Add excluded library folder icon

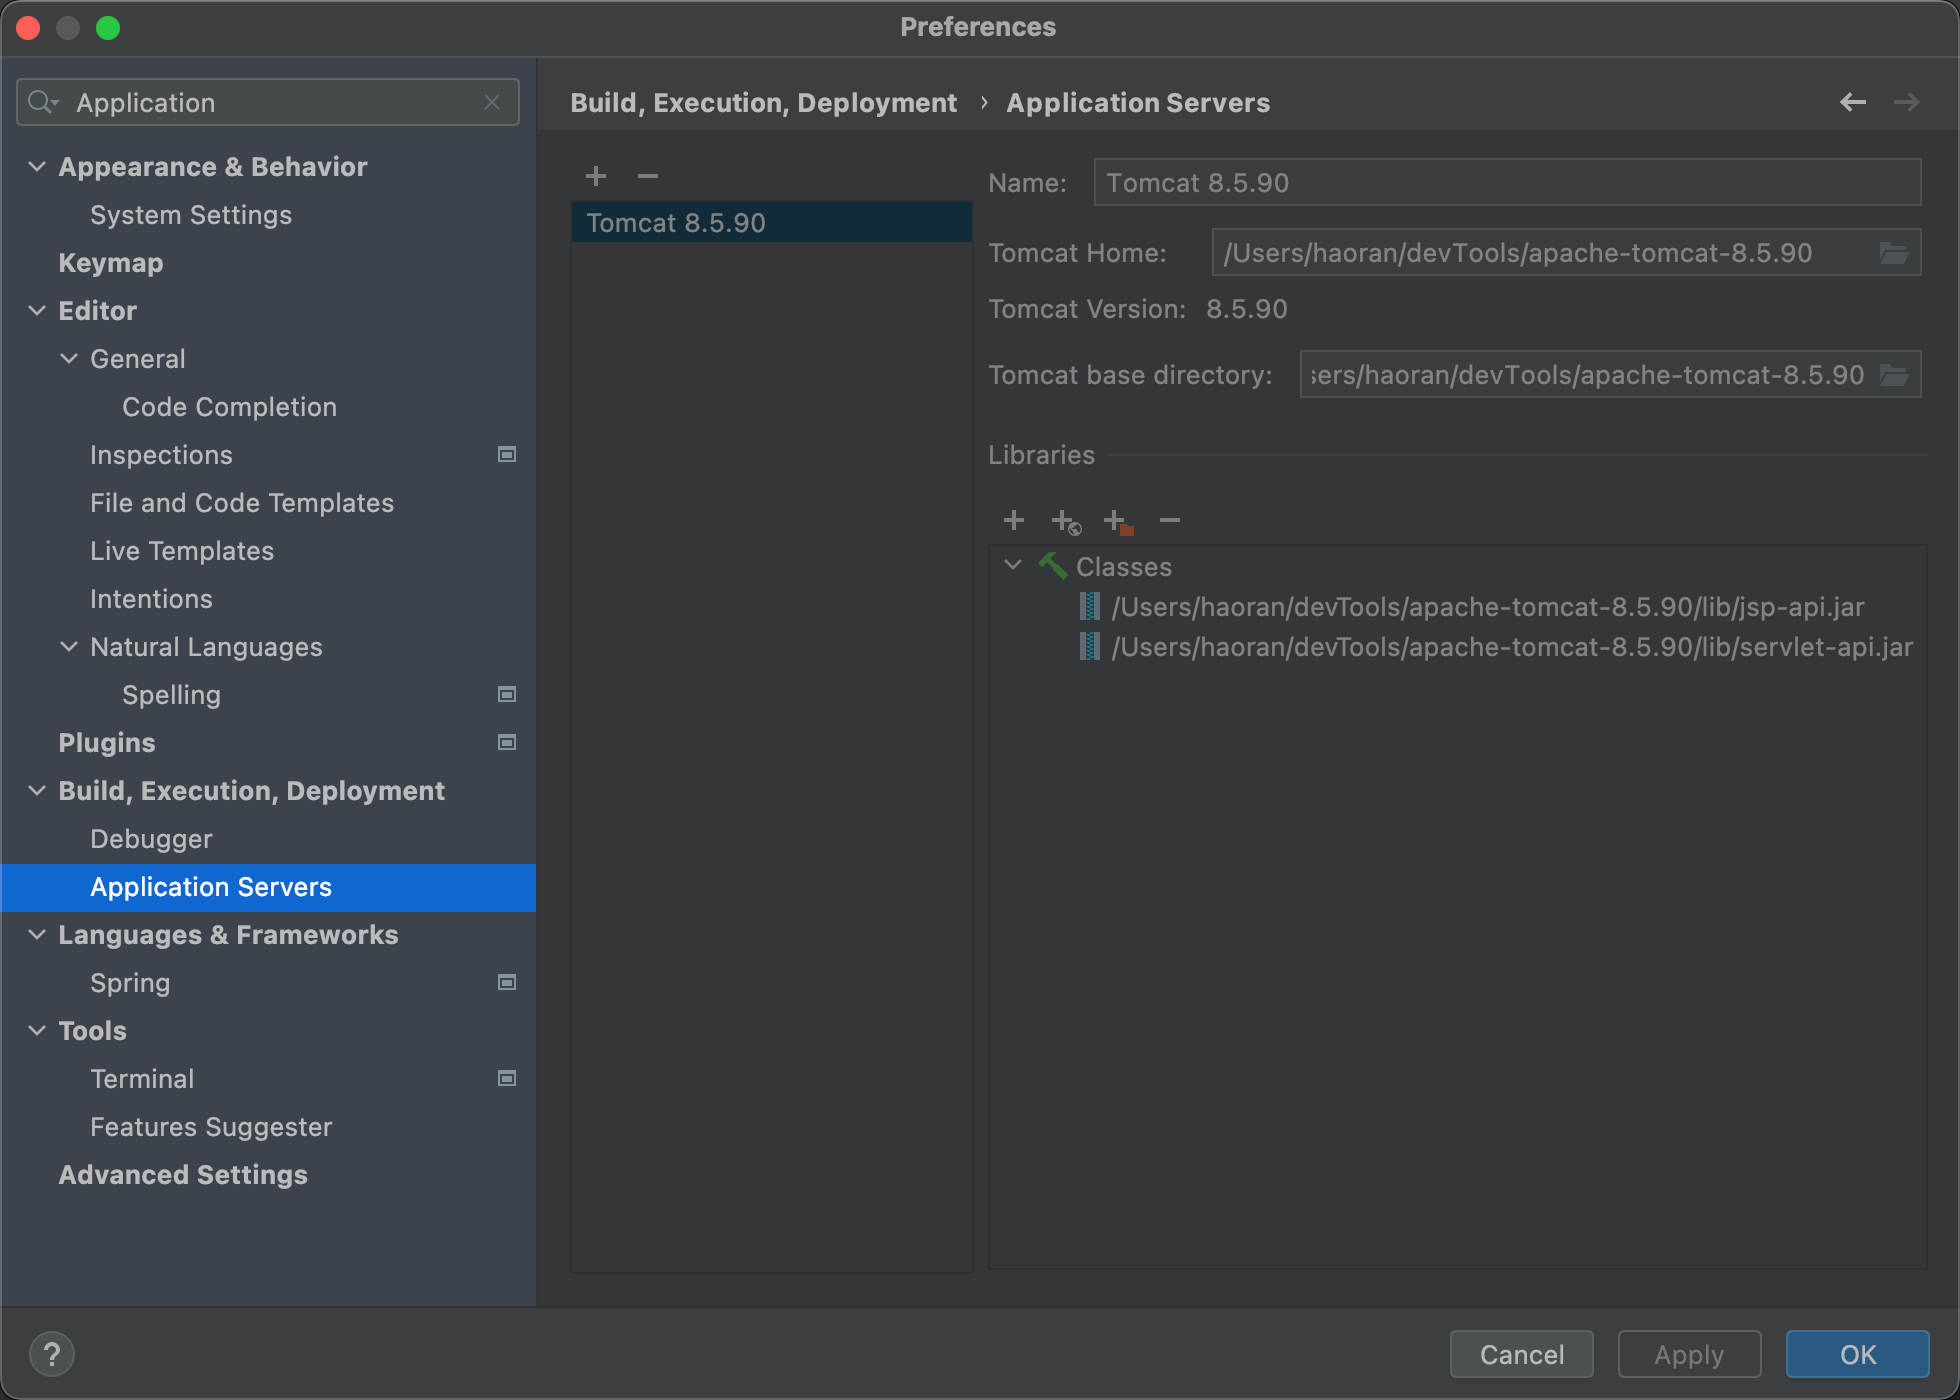click(1118, 521)
